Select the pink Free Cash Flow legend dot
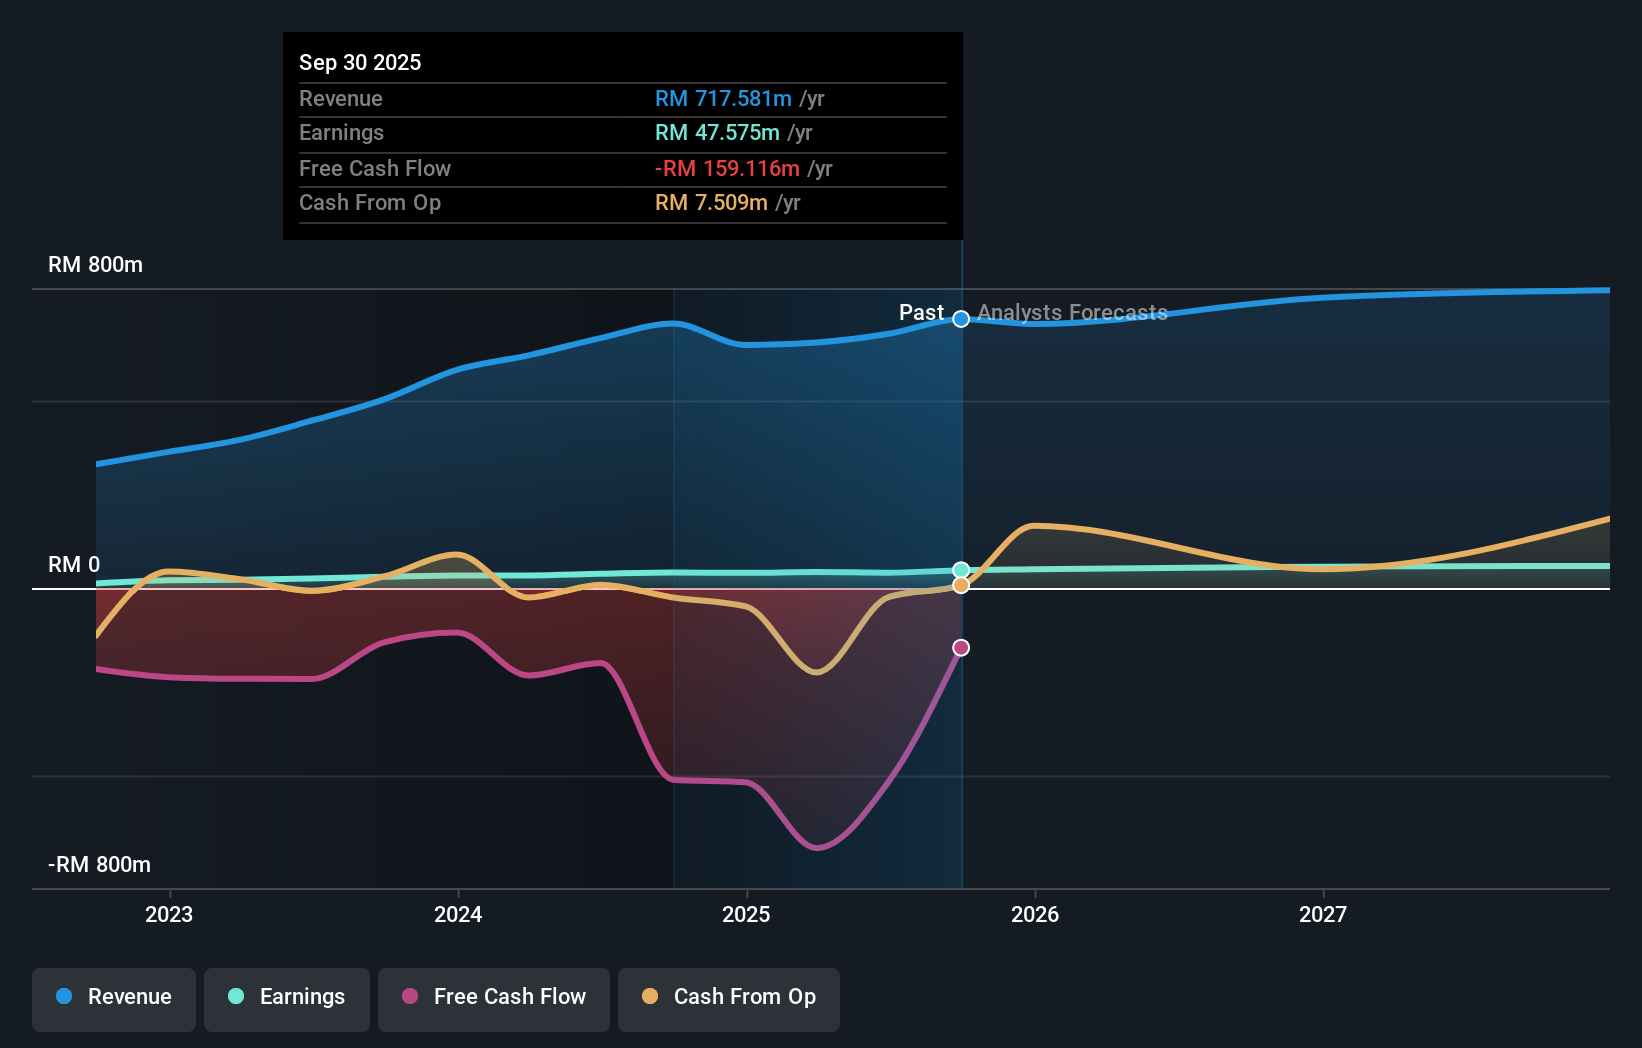This screenshot has width=1642, height=1048. 410,997
